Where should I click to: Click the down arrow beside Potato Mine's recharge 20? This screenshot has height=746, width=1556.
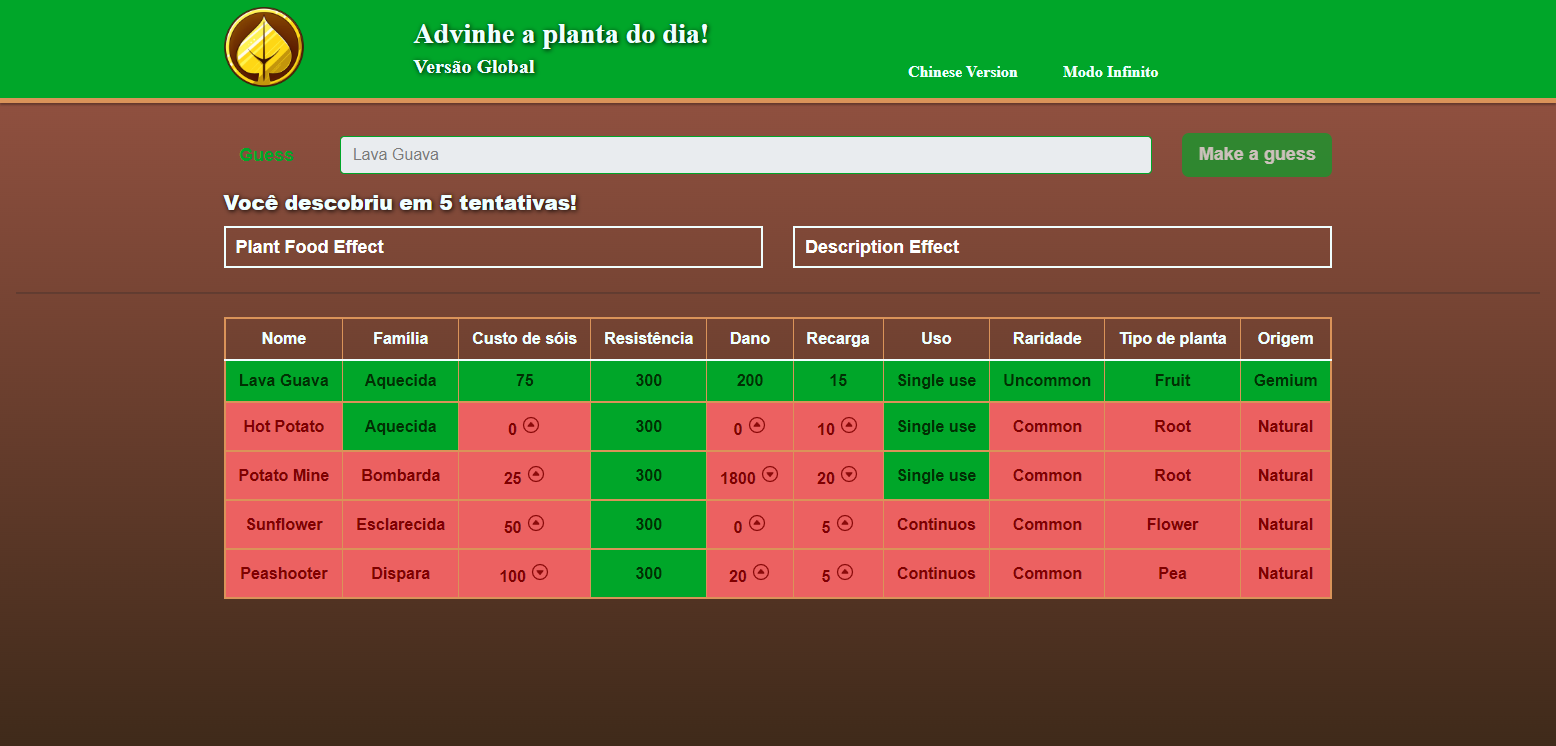849,474
